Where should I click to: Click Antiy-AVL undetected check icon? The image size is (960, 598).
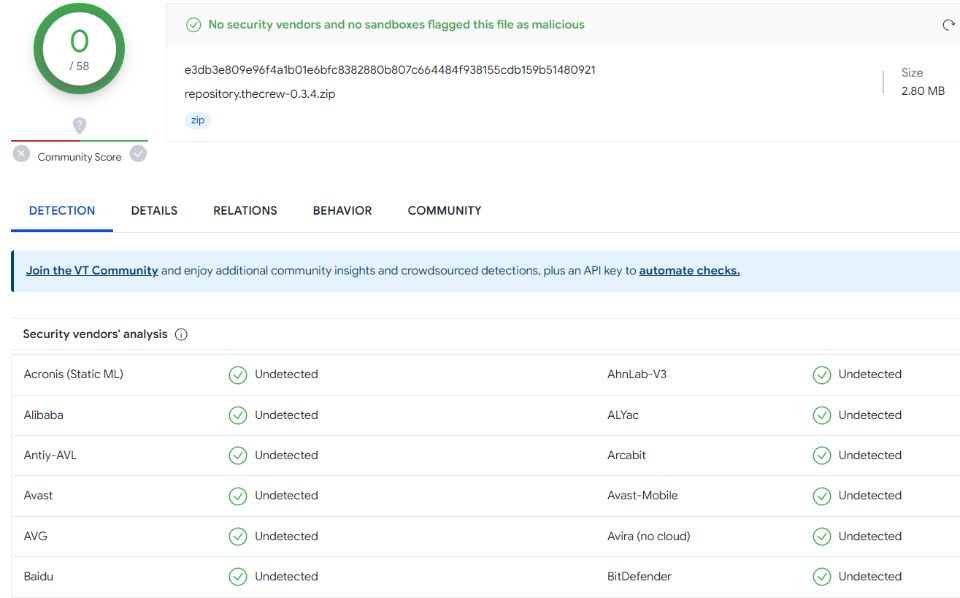(238, 455)
